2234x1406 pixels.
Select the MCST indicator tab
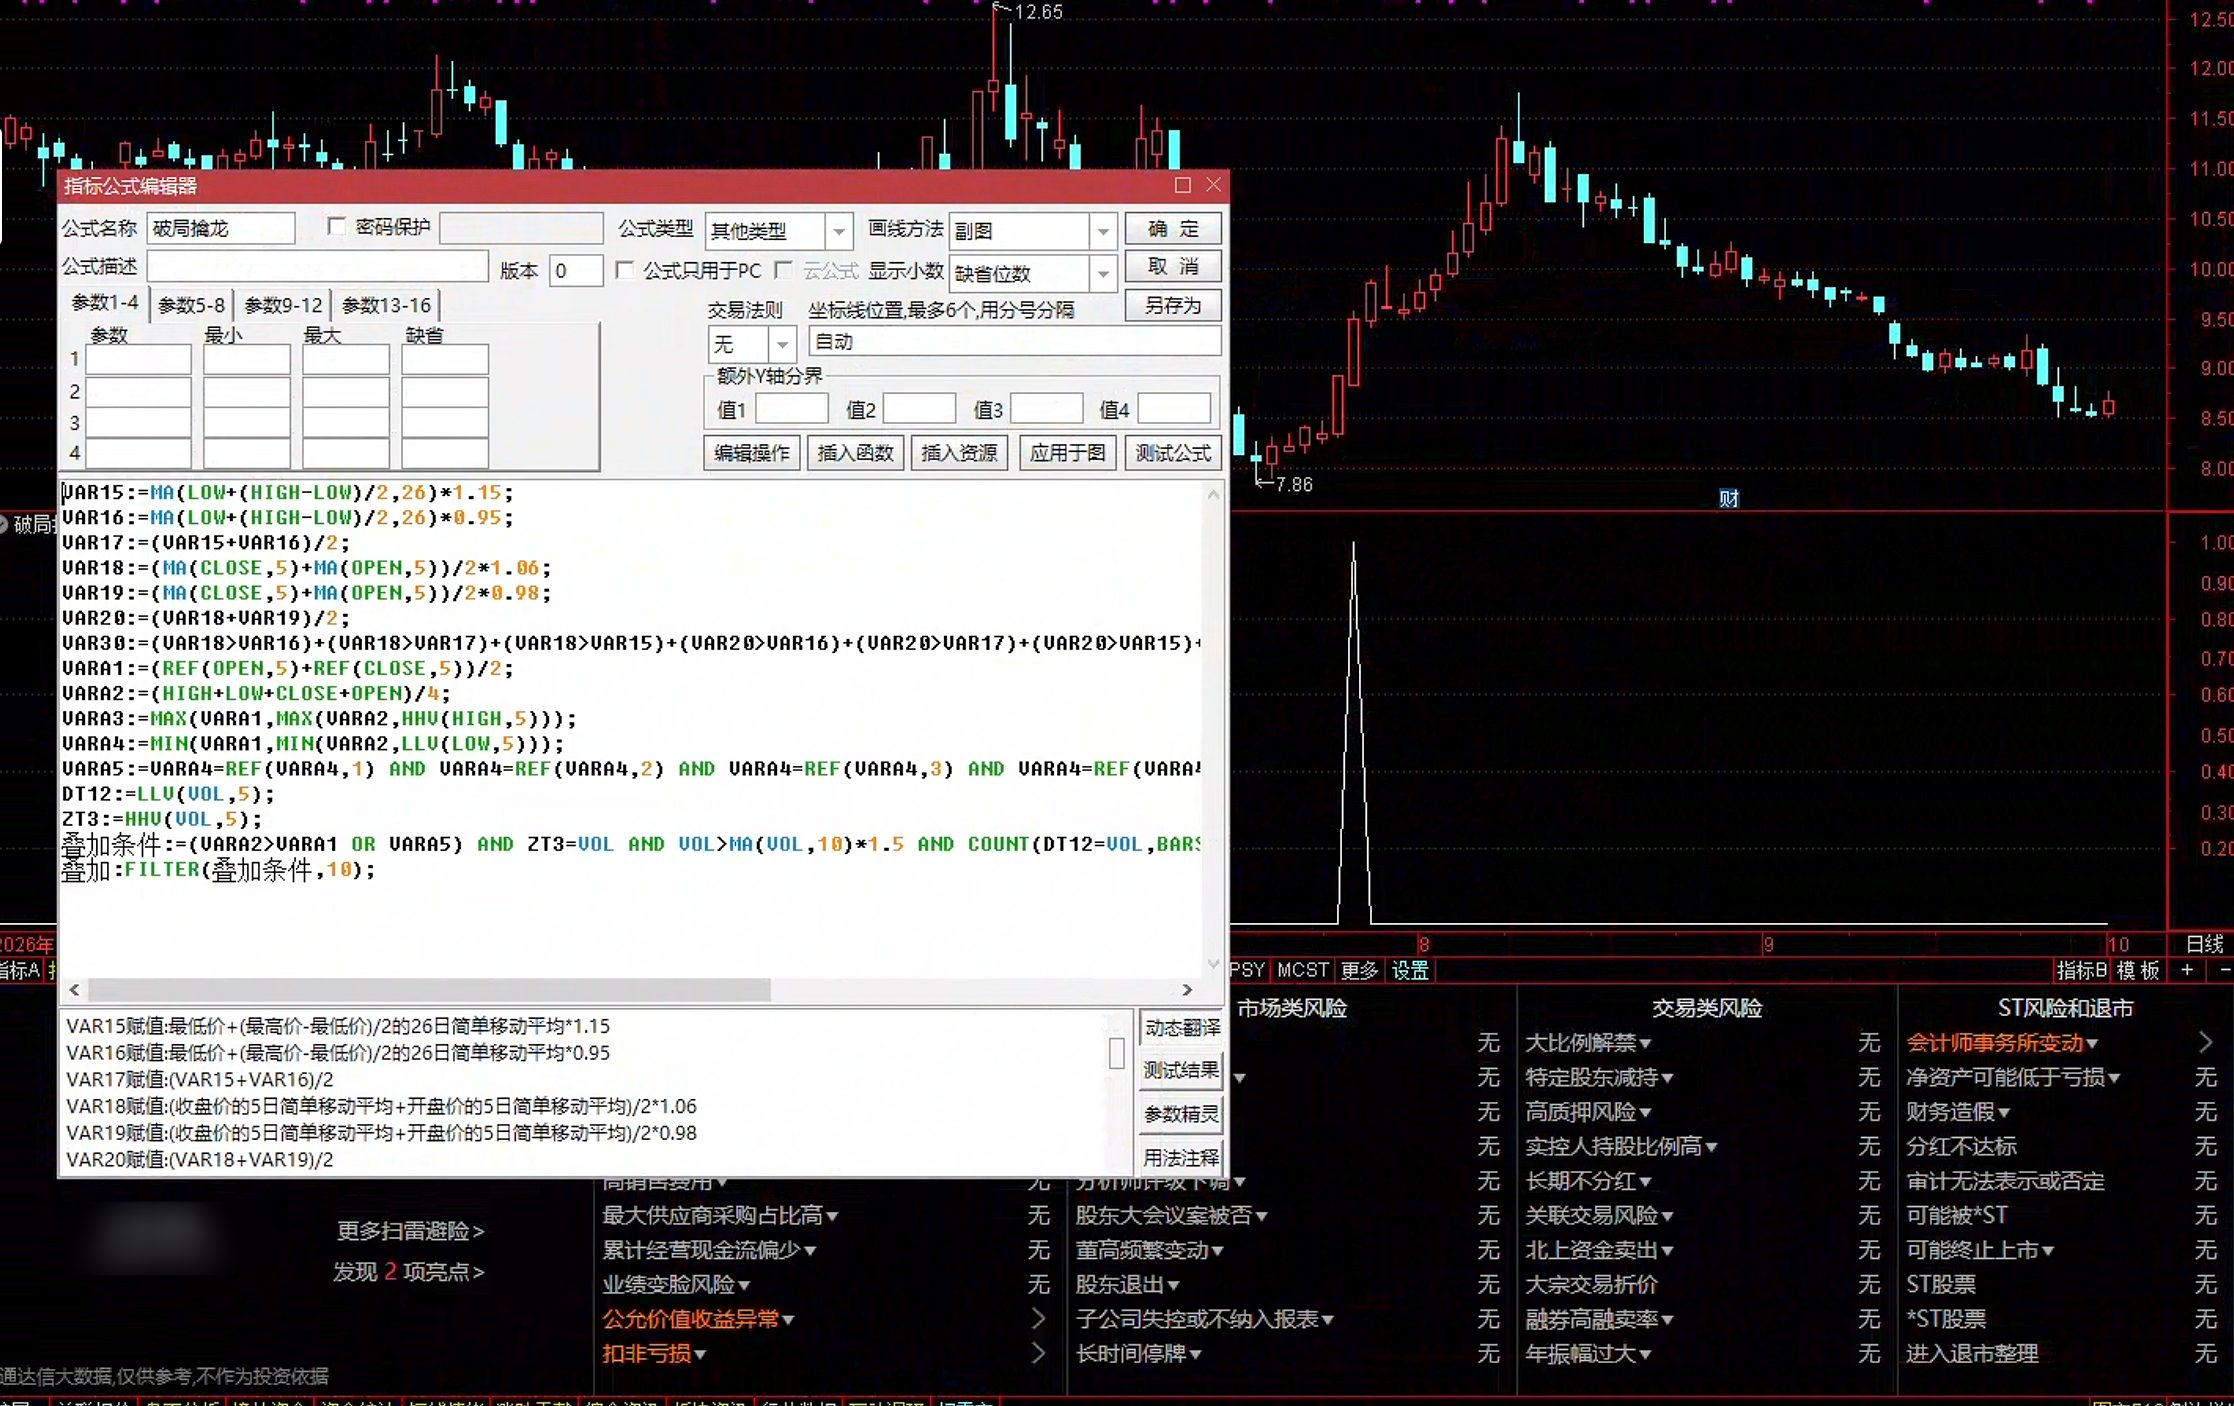(1302, 970)
